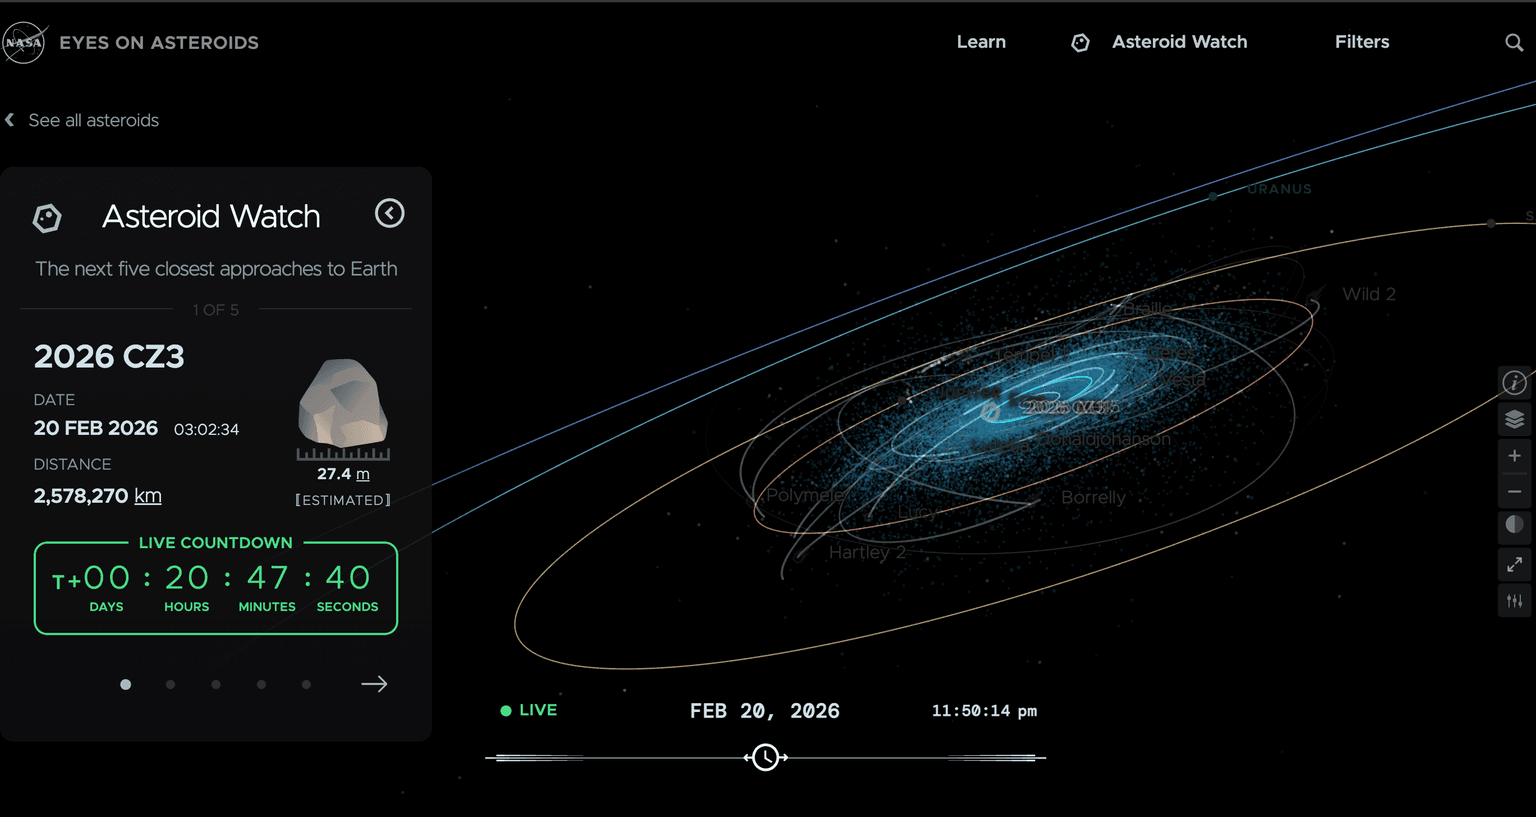Open the info panel icon
The height and width of the screenshot is (817, 1536).
point(1514,382)
